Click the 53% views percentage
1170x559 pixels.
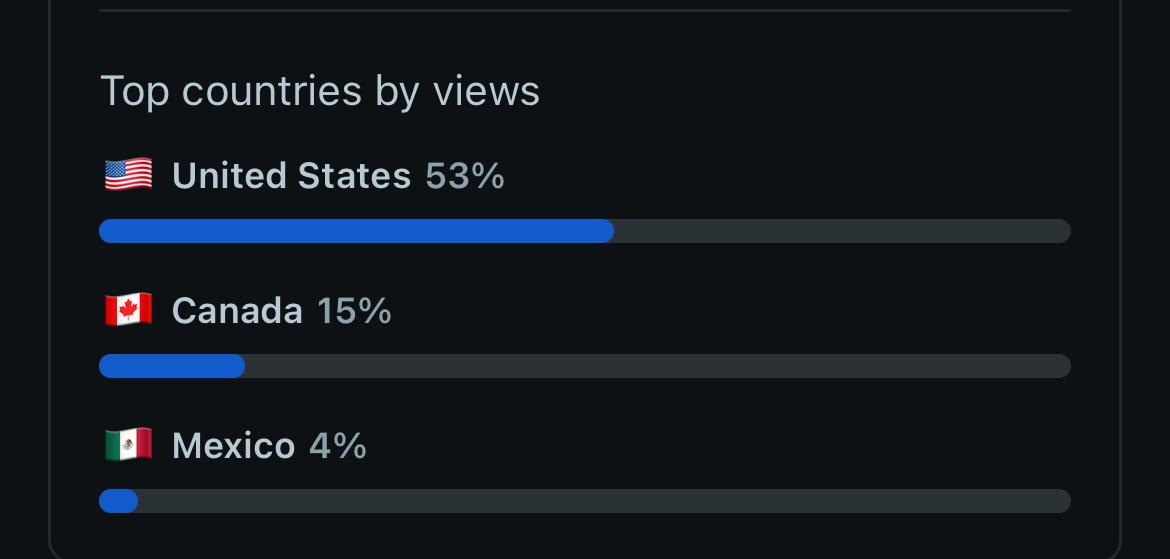point(465,176)
